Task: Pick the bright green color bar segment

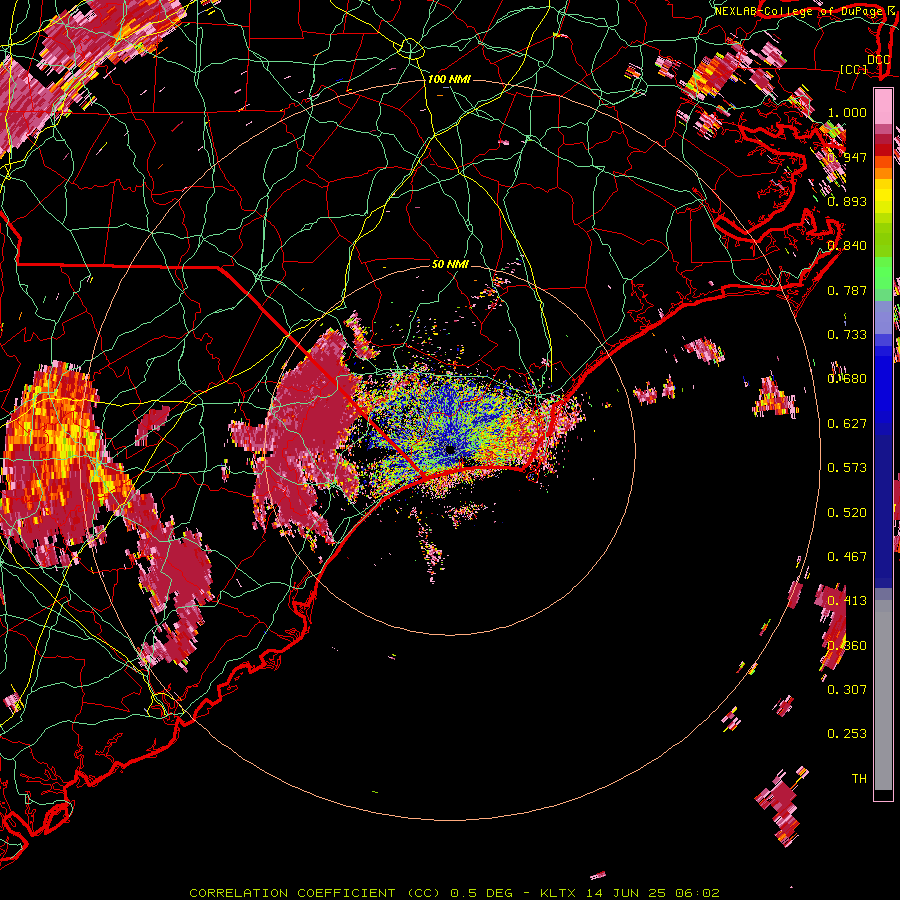Action: pos(883,272)
